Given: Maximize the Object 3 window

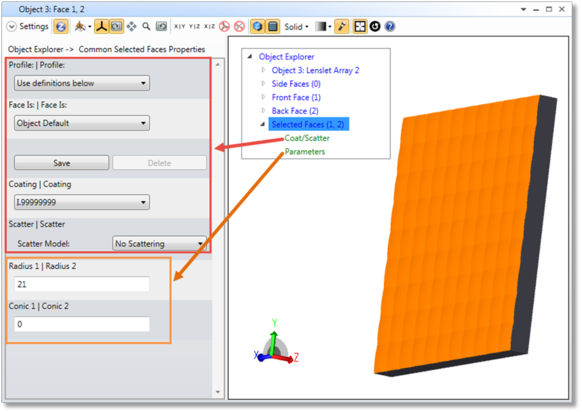Looking at the screenshot, I should tap(549, 10).
